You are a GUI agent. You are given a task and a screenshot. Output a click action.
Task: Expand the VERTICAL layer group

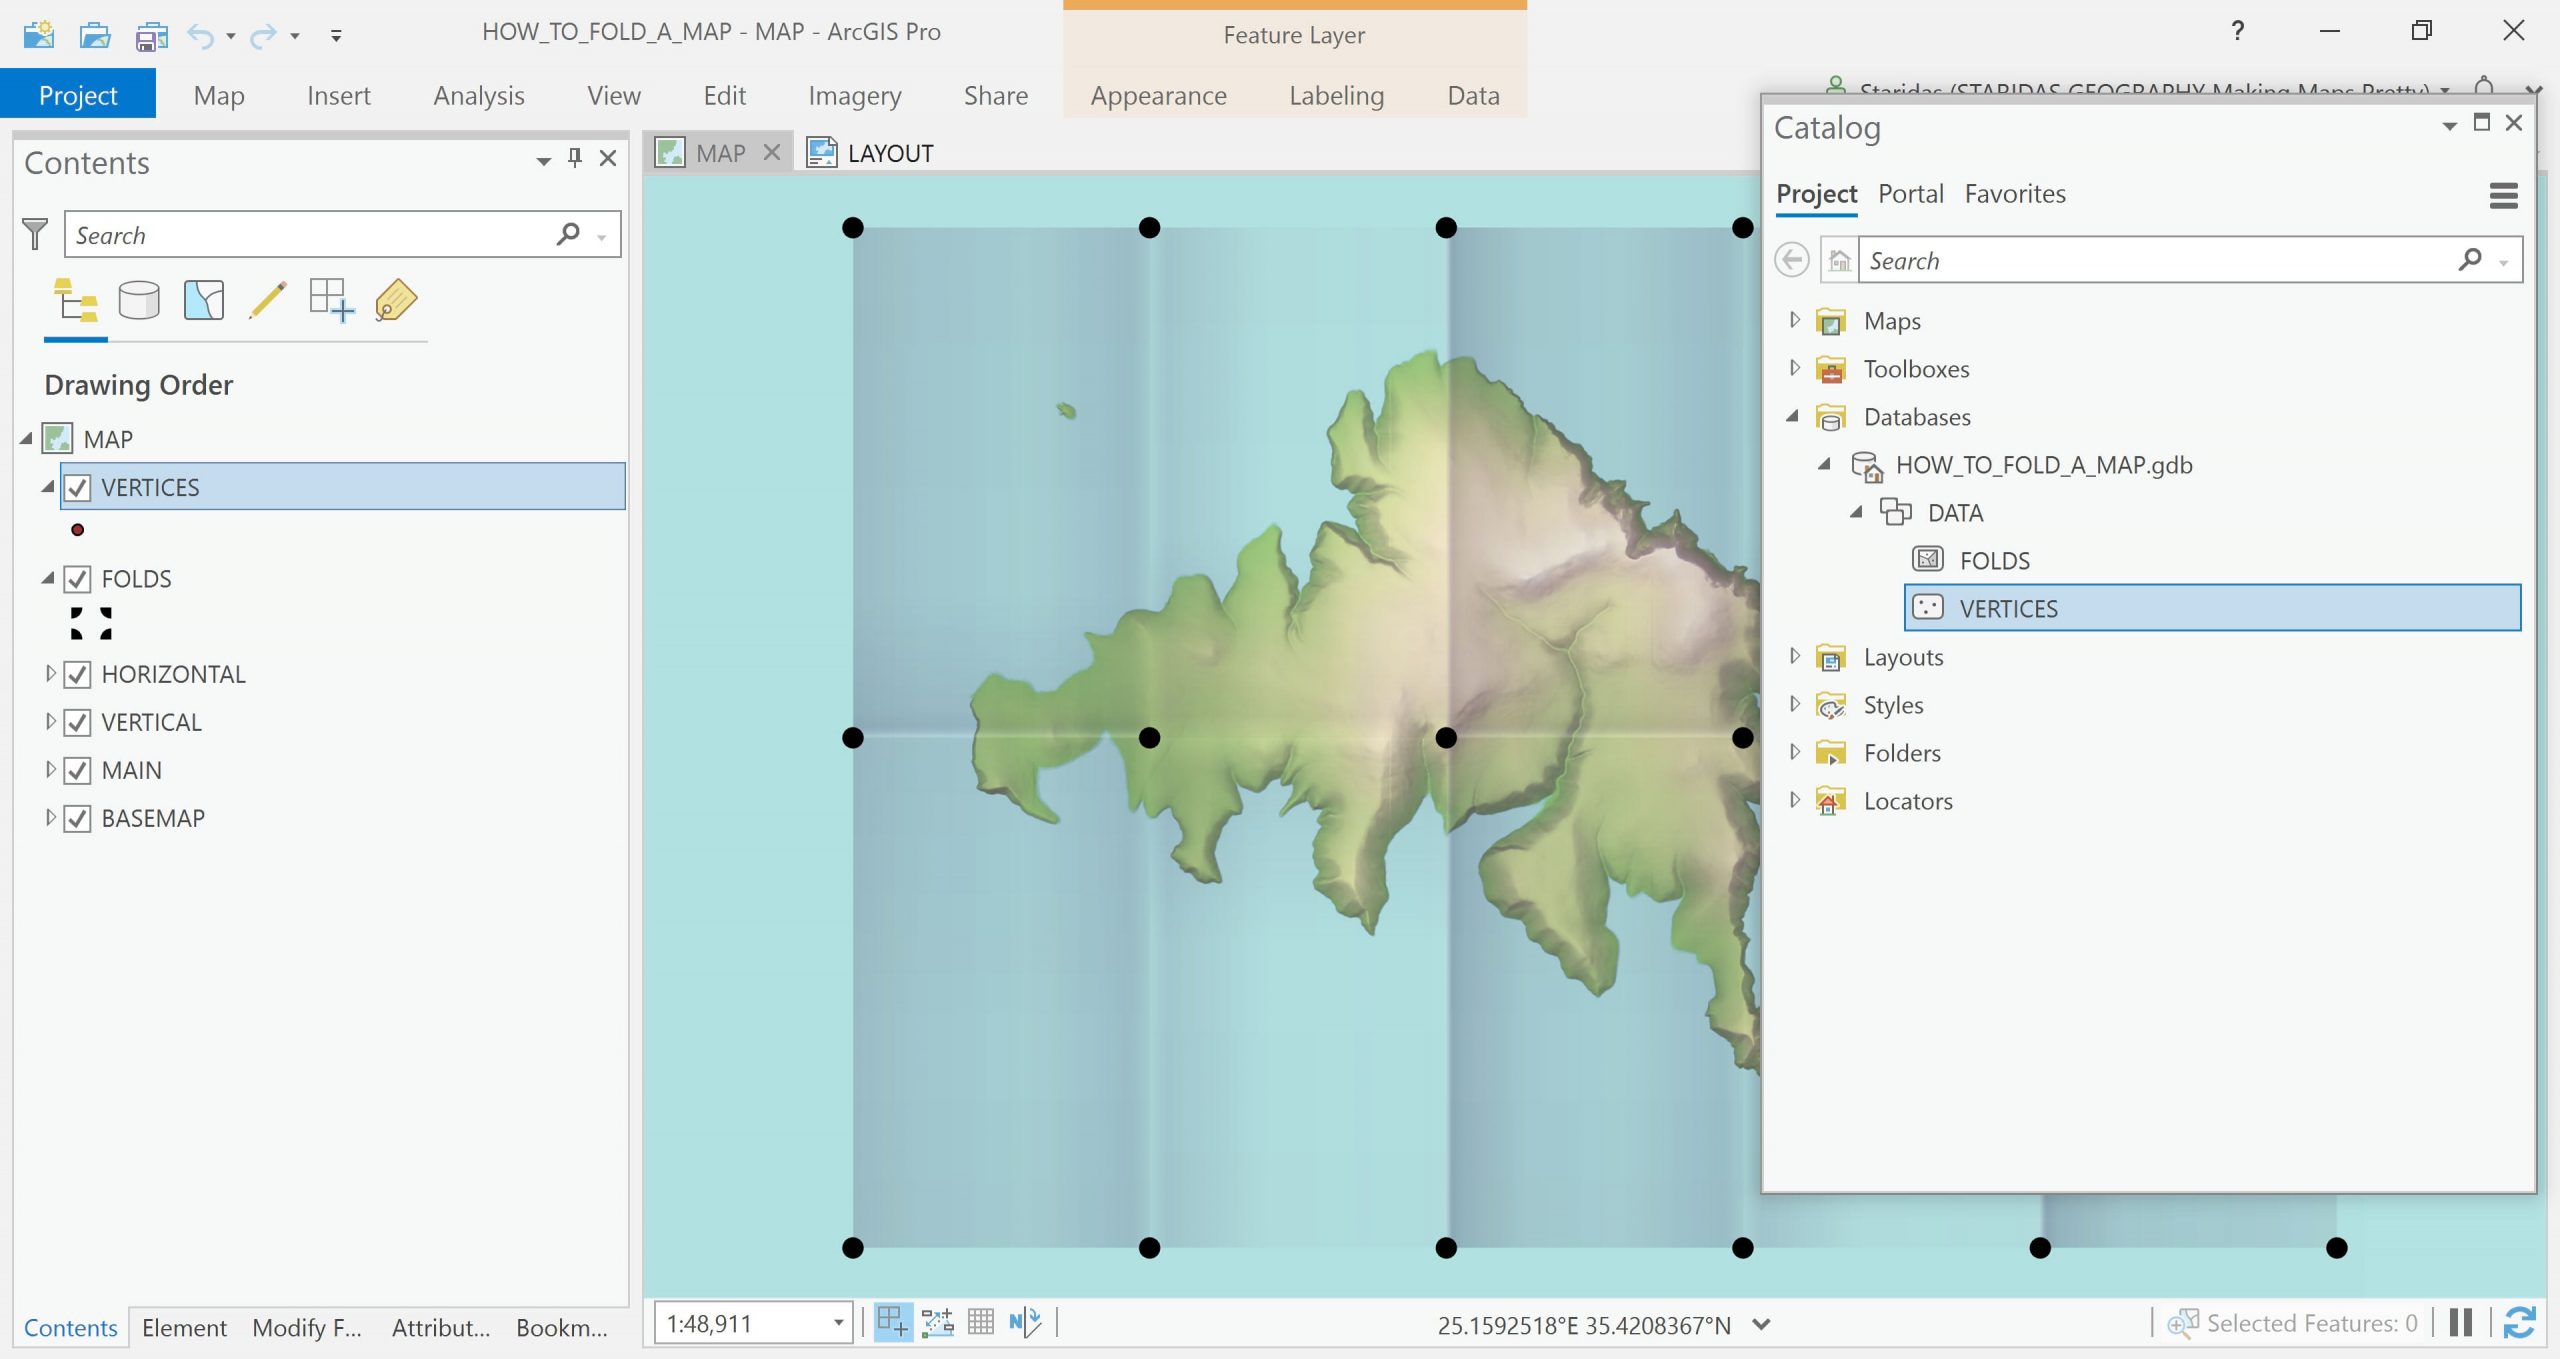click(x=50, y=722)
